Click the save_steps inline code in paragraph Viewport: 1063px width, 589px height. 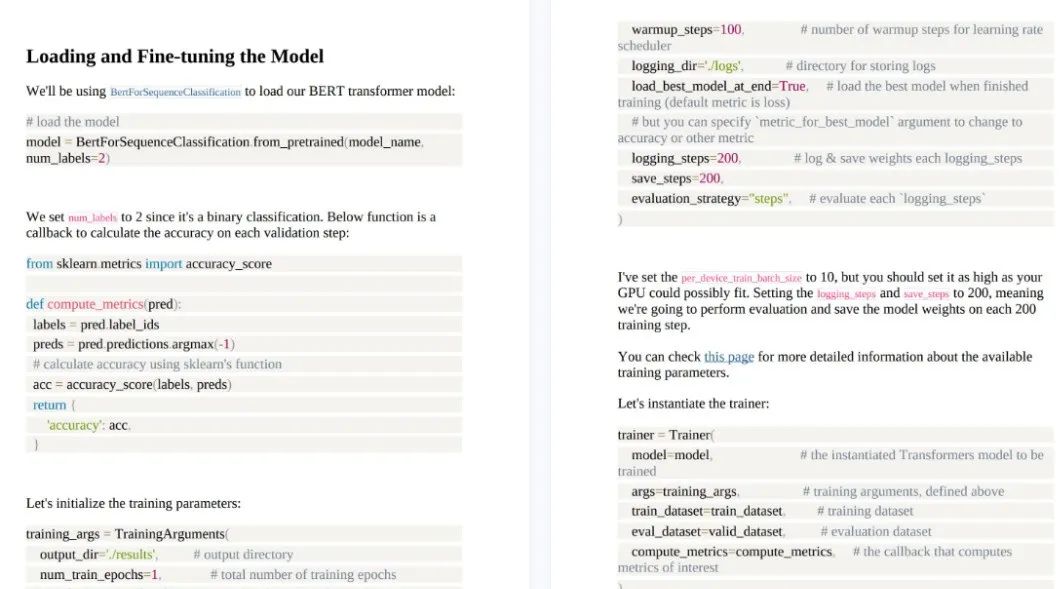[x=926, y=293]
